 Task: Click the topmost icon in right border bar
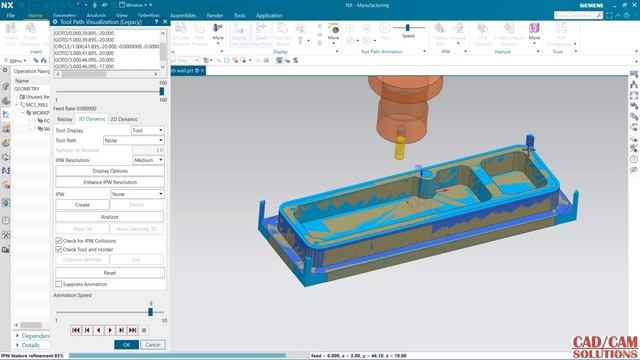coord(633,74)
